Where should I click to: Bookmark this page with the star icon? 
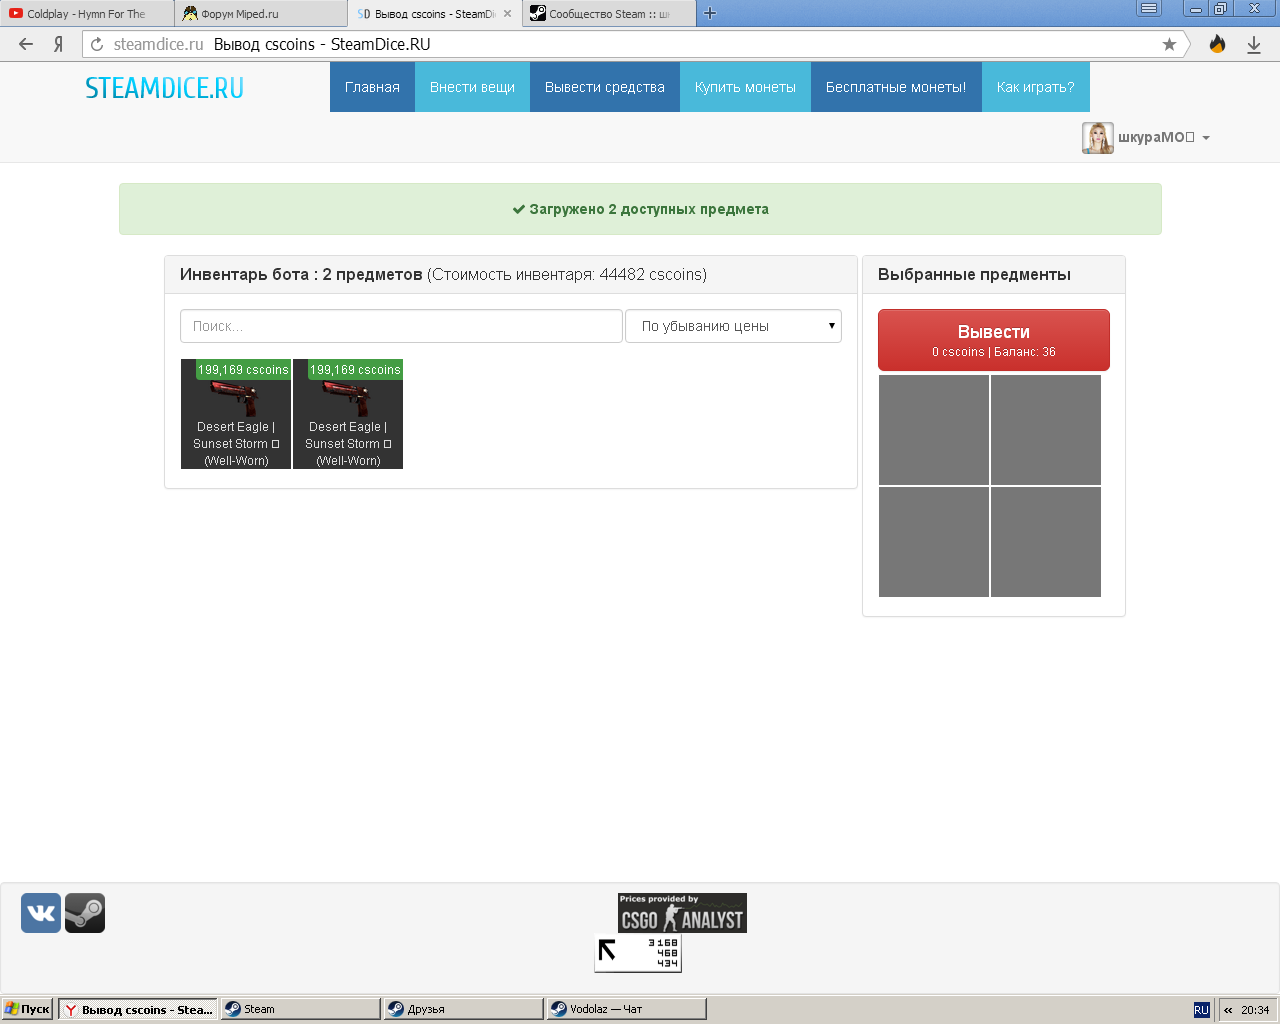point(1169,44)
